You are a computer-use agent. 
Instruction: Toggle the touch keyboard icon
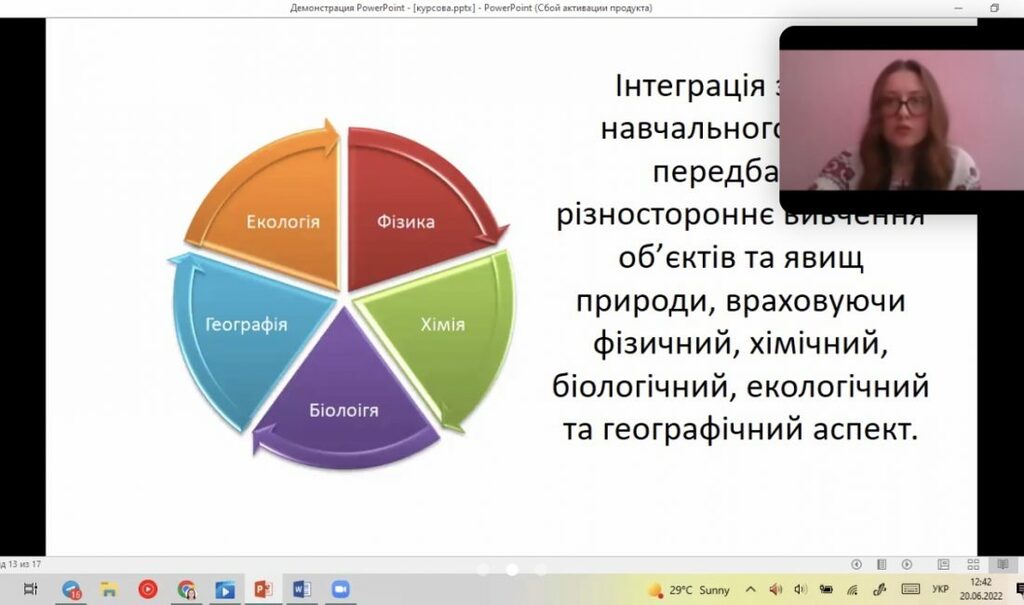tap(910, 590)
